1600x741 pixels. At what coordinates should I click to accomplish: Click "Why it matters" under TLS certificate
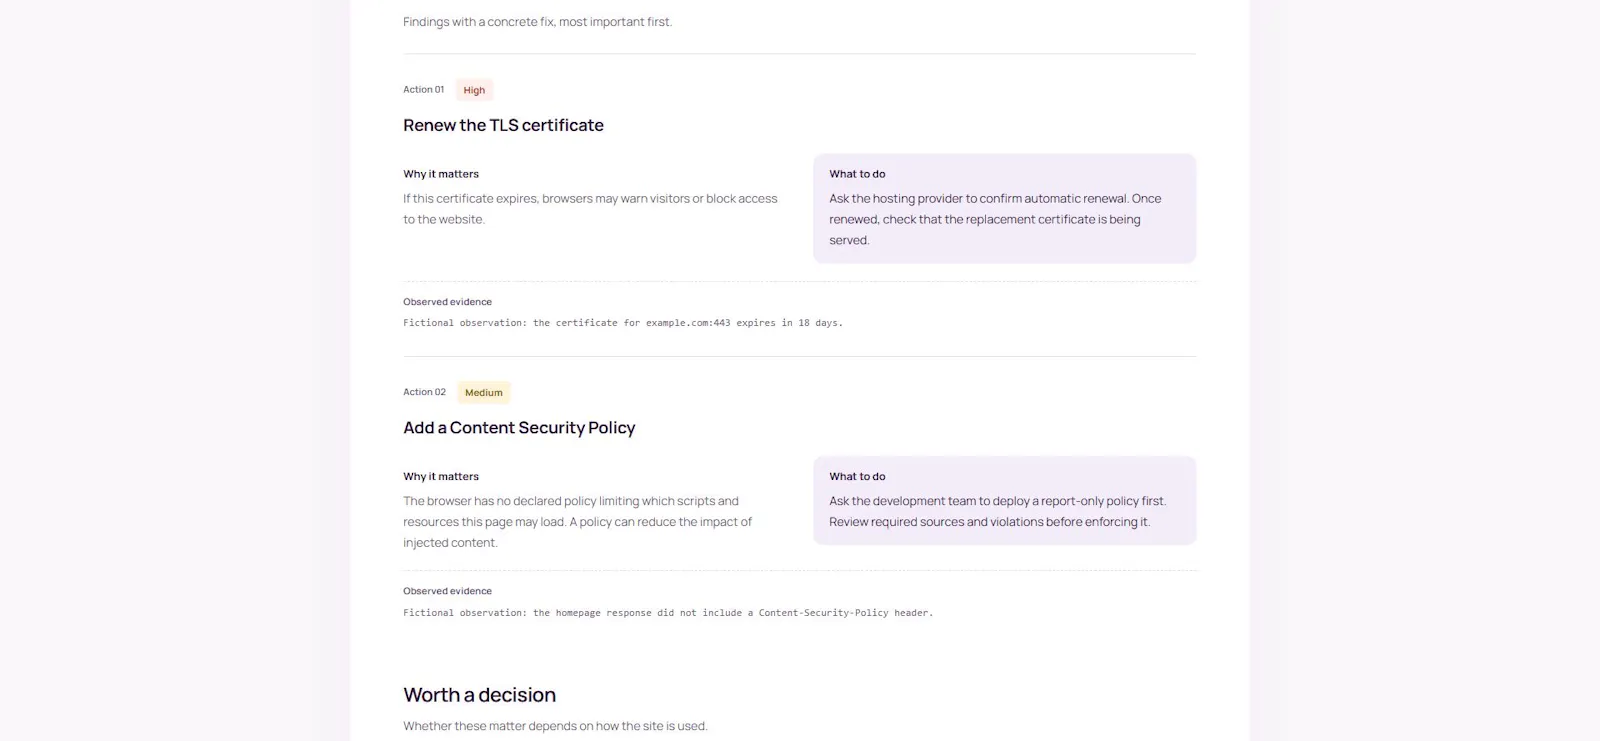(441, 174)
